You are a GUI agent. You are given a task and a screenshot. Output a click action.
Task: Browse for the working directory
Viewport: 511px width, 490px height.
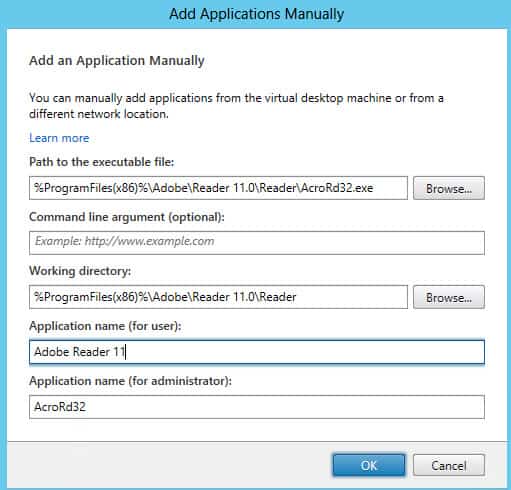click(x=449, y=297)
